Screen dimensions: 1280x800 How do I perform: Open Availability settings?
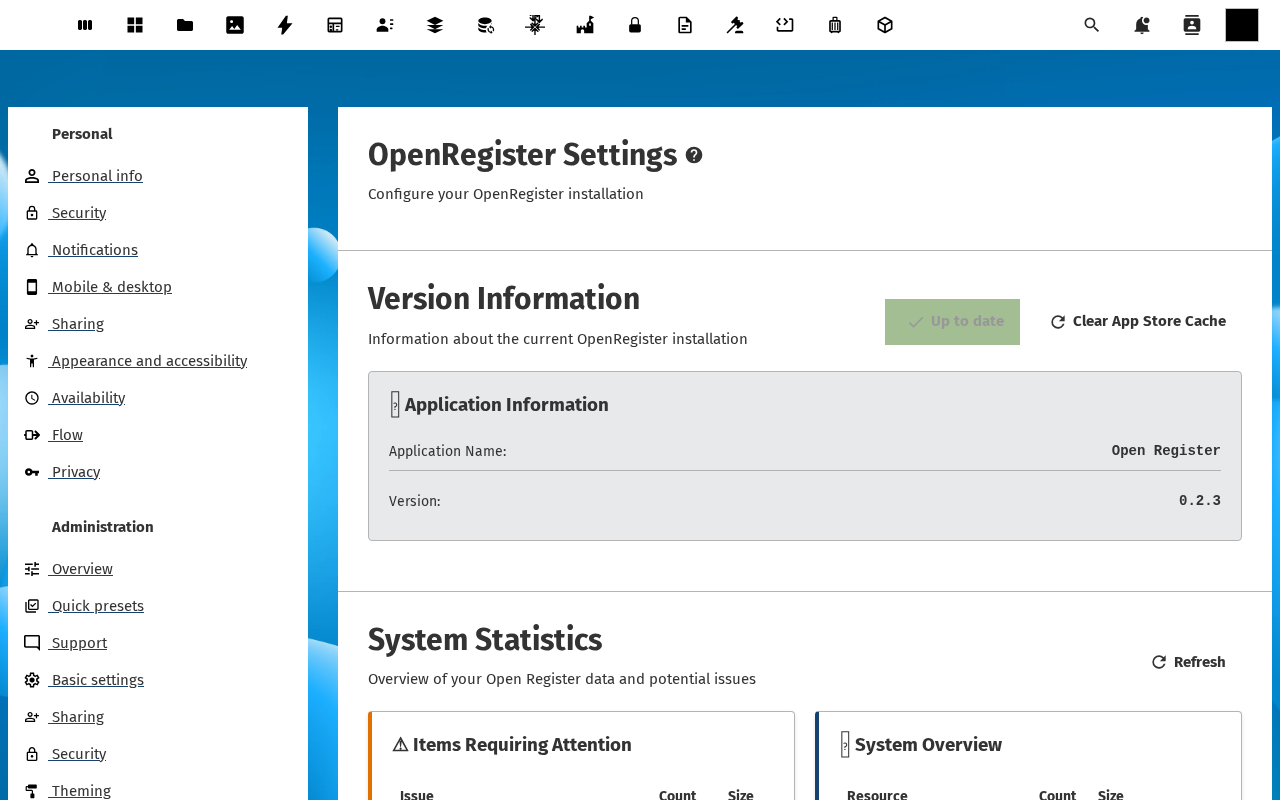pyautogui.click(x=88, y=398)
